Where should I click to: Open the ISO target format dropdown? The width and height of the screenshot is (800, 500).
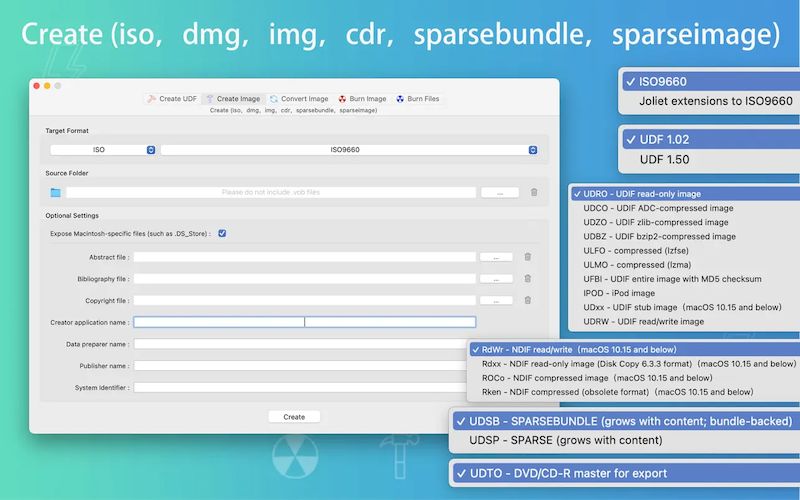pyautogui.click(x=103, y=149)
